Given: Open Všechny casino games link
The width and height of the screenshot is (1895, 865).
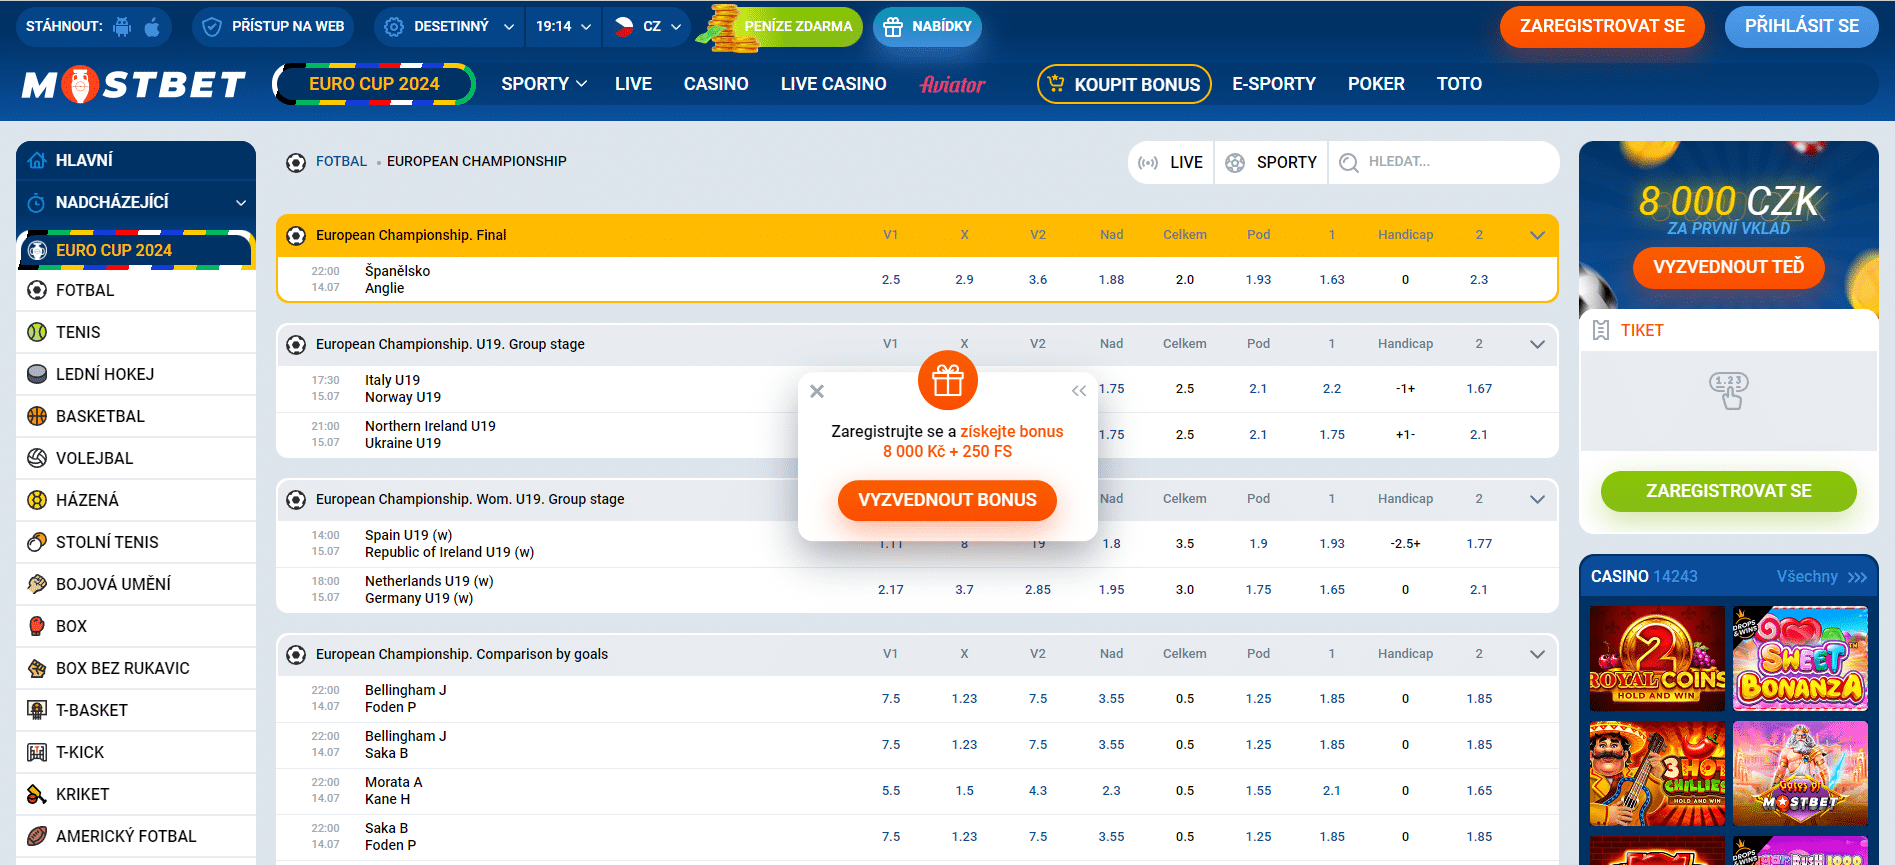Looking at the screenshot, I should pos(1821,577).
